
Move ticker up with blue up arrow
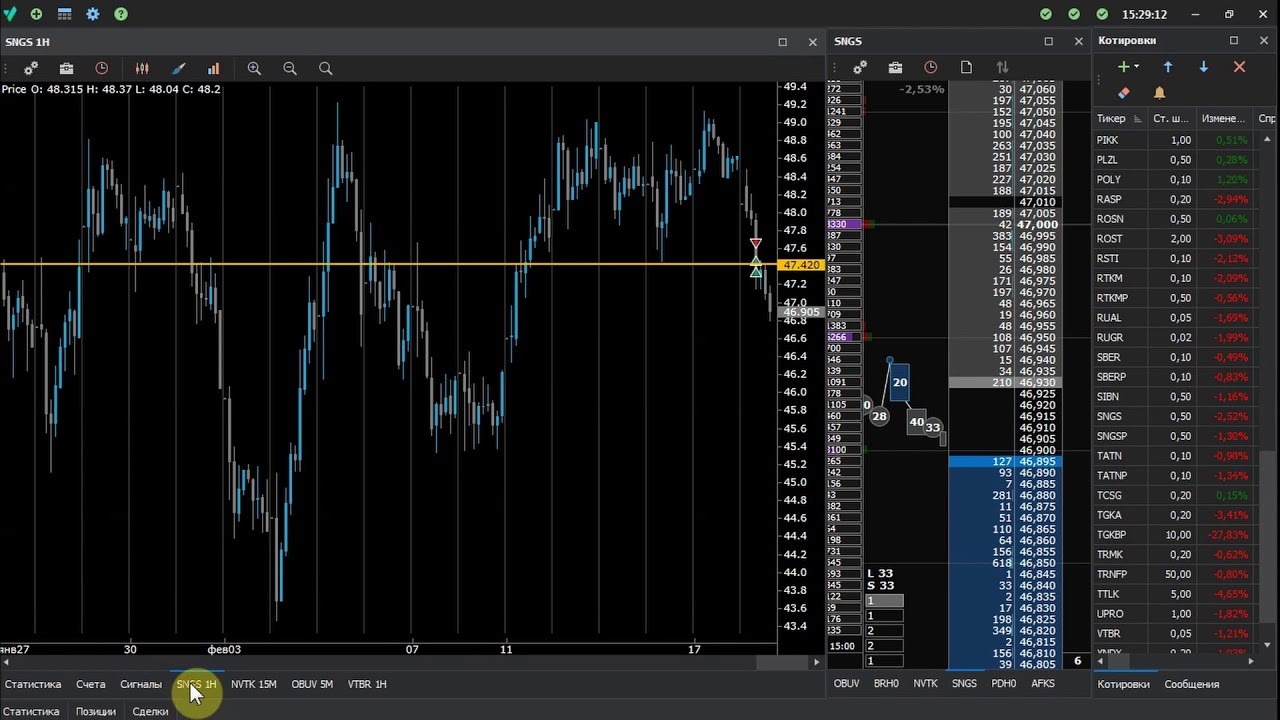pyautogui.click(x=1168, y=66)
